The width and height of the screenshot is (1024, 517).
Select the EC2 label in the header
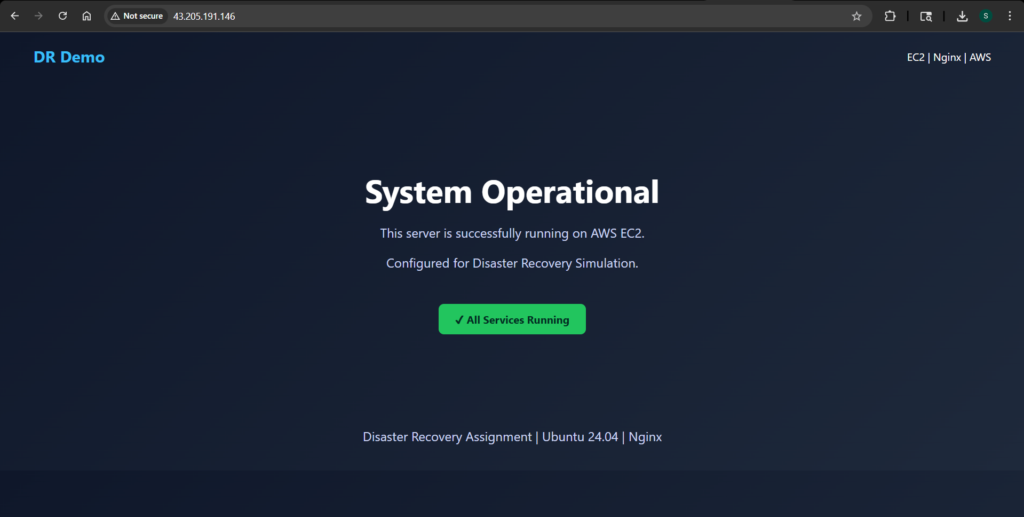915,57
